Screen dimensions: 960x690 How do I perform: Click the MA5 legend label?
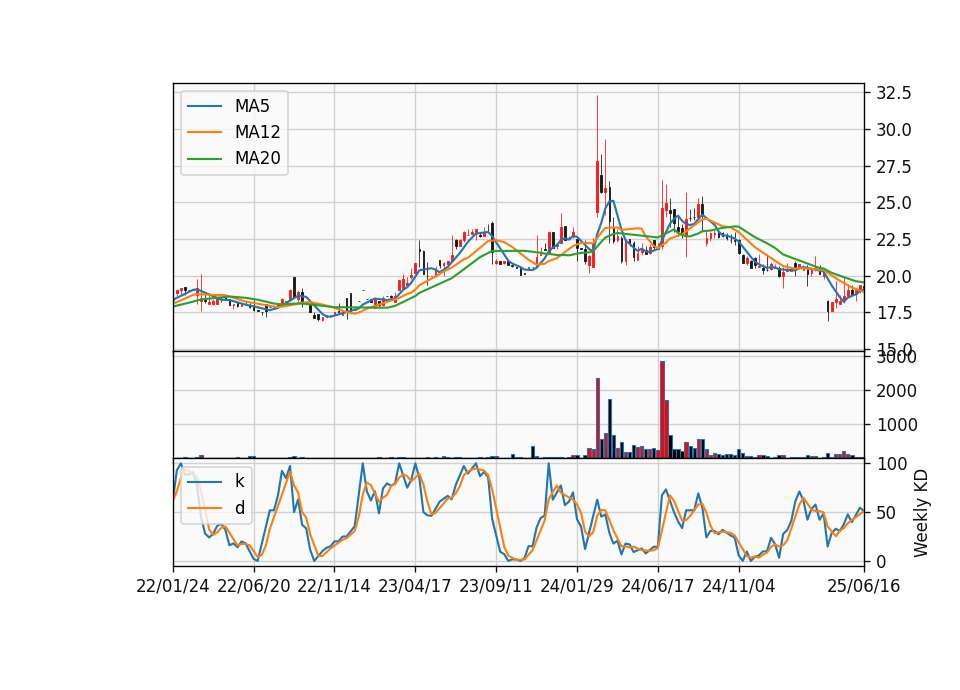click(x=252, y=106)
